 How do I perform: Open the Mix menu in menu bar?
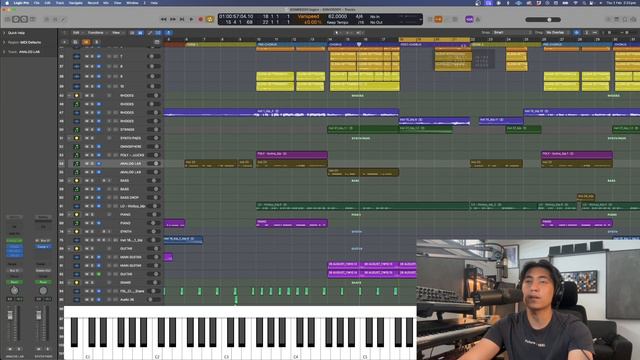(x=106, y=3)
